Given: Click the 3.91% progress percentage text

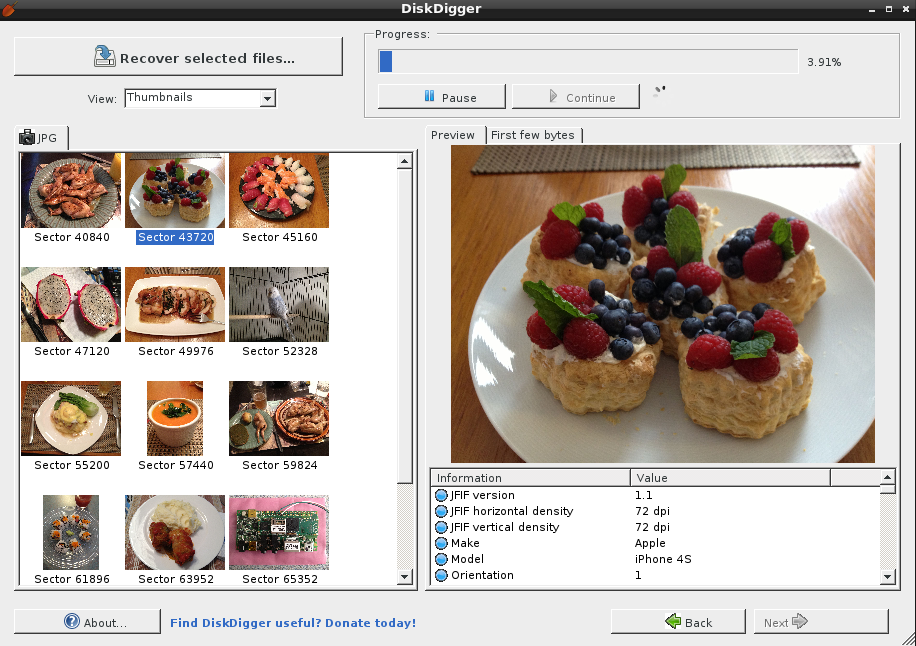Looking at the screenshot, I should (x=824, y=62).
